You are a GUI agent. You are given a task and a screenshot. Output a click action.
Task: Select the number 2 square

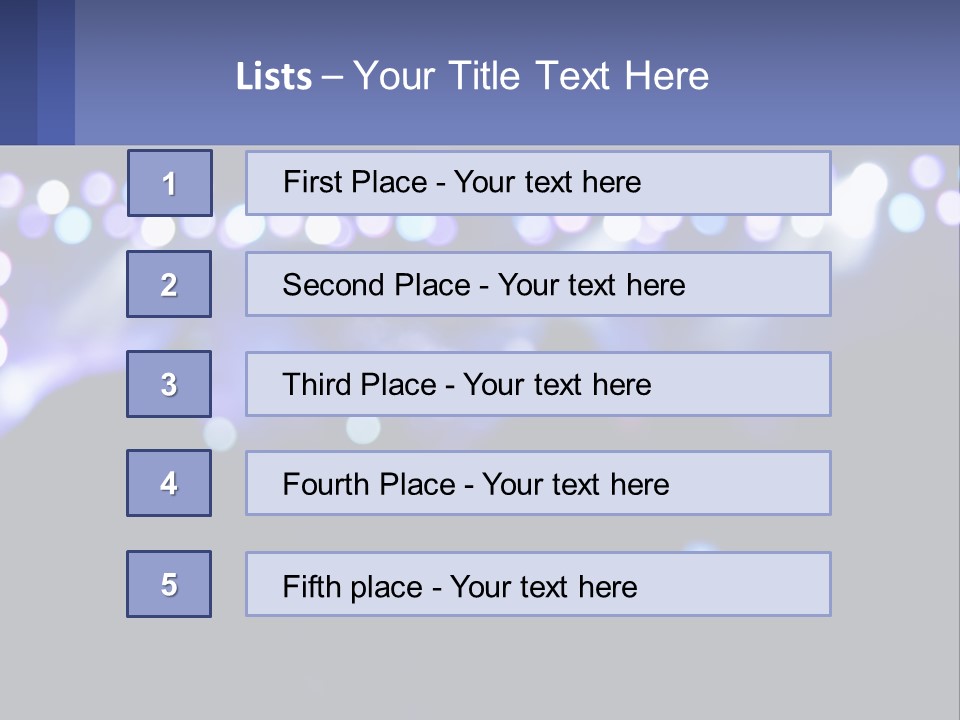169,284
